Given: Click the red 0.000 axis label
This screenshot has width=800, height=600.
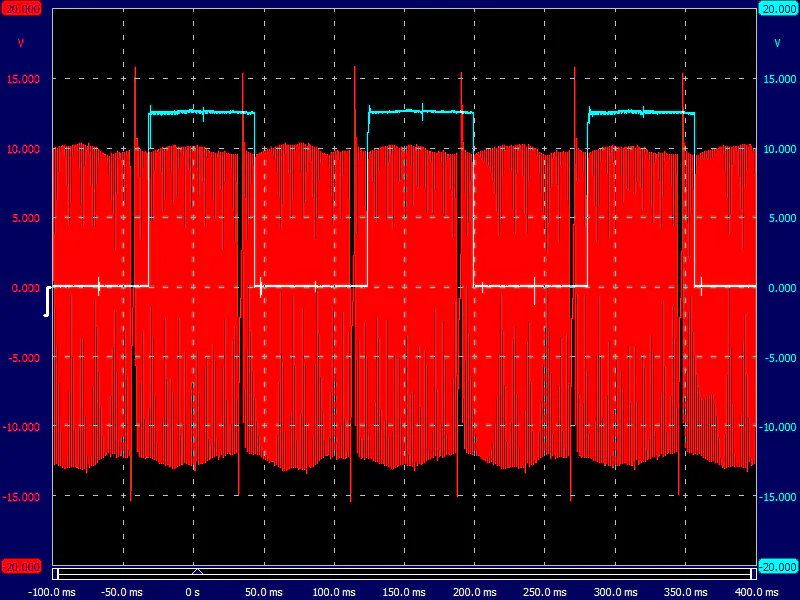Looking at the screenshot, I should (x=25, y=288).
